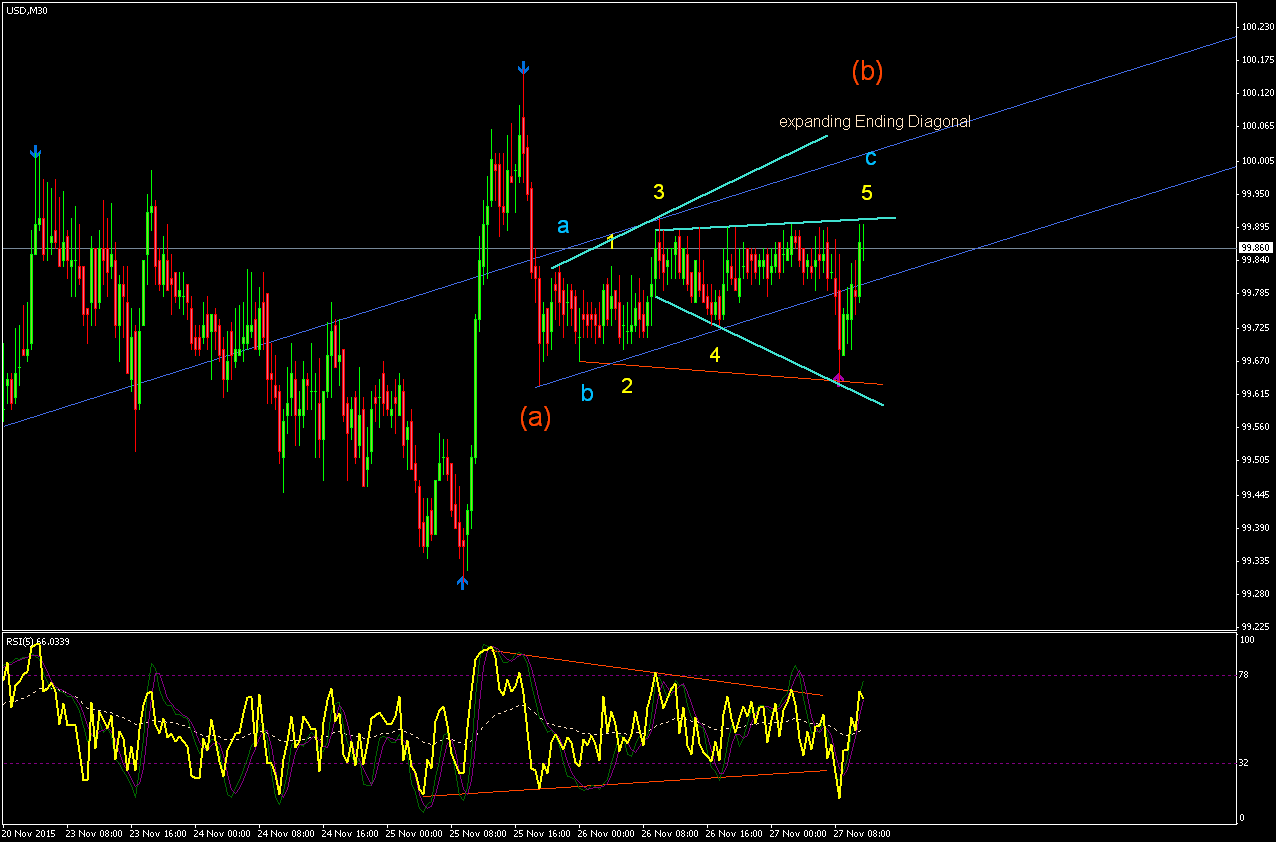Select the yellow '2' wave label
Image resolution: width=1276 pixels, height=842 pixels.
(627, 386)
